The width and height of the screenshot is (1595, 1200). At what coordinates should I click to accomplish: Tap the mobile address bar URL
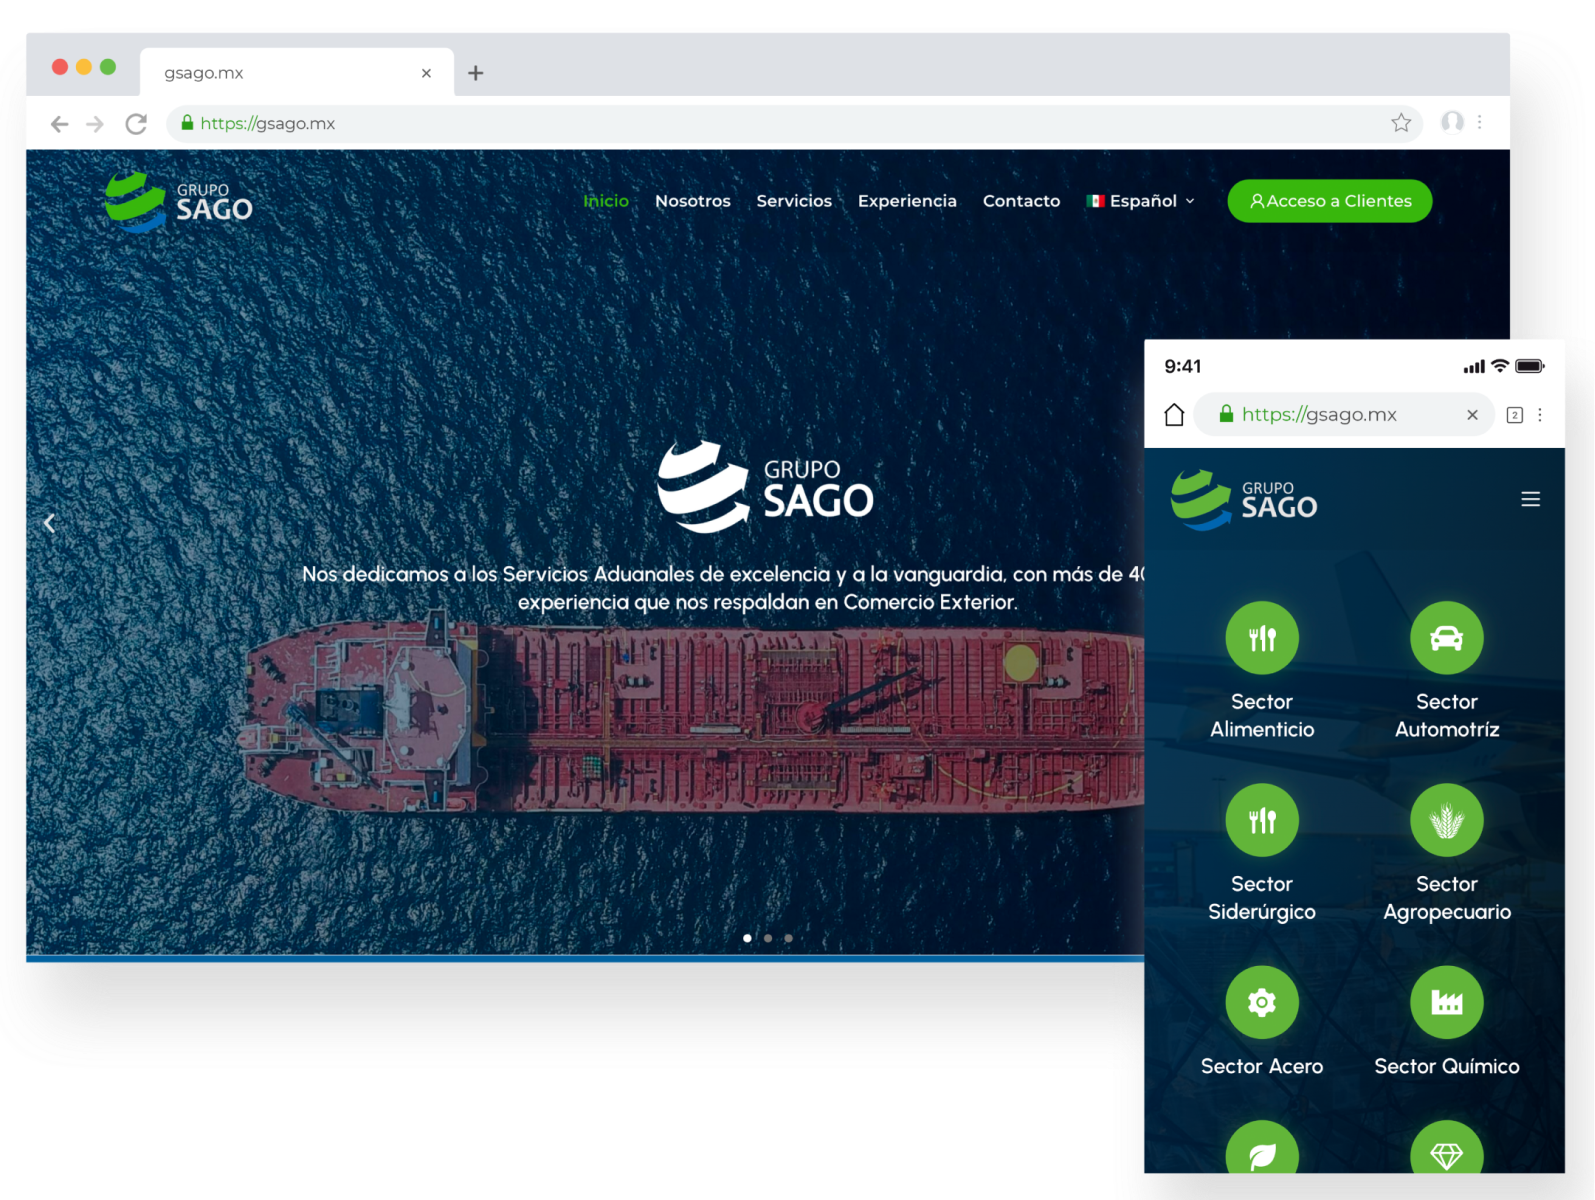(x=1319, y=415)
